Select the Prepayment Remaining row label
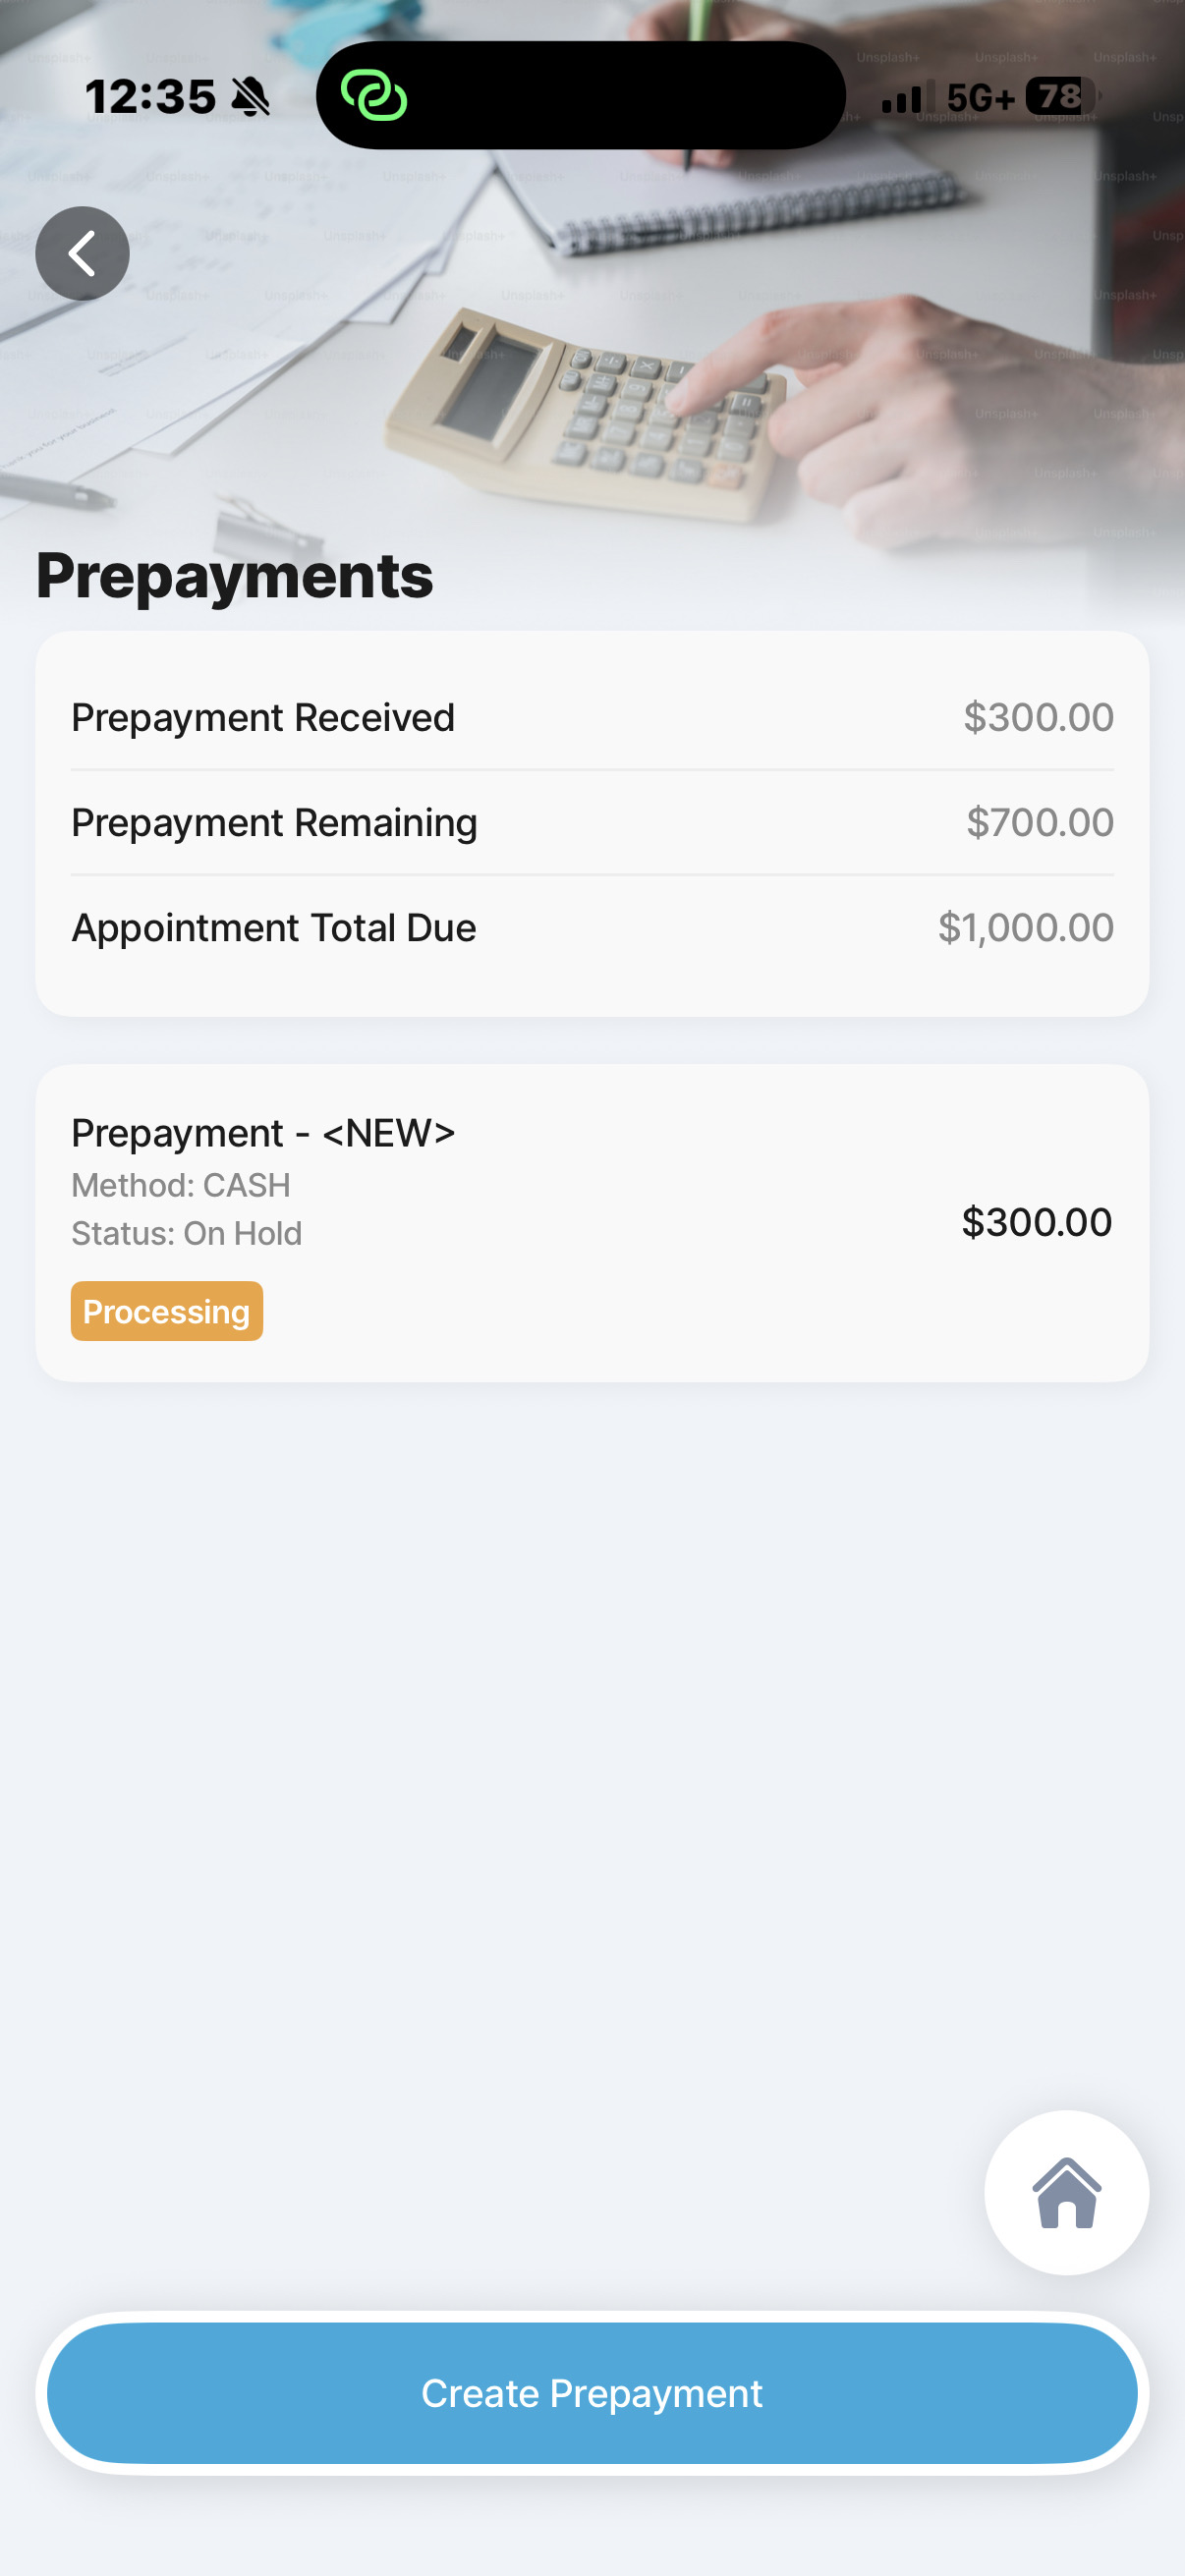 pos(274,823)
